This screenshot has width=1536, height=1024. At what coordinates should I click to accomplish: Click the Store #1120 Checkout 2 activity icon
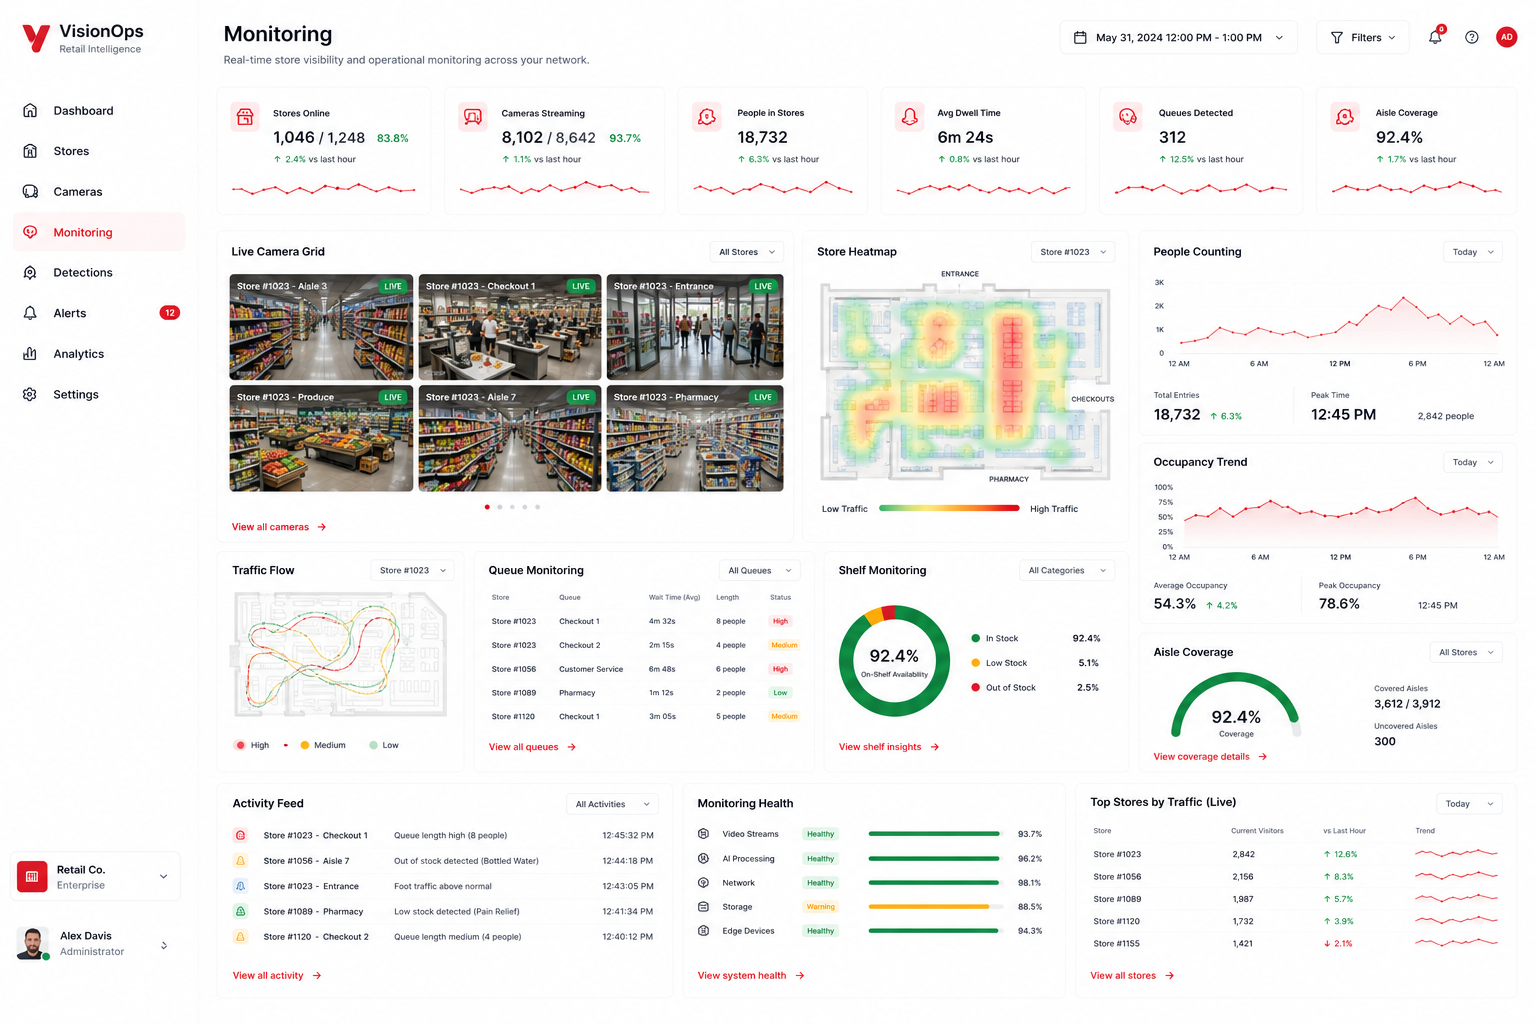[x=240, y=937]
